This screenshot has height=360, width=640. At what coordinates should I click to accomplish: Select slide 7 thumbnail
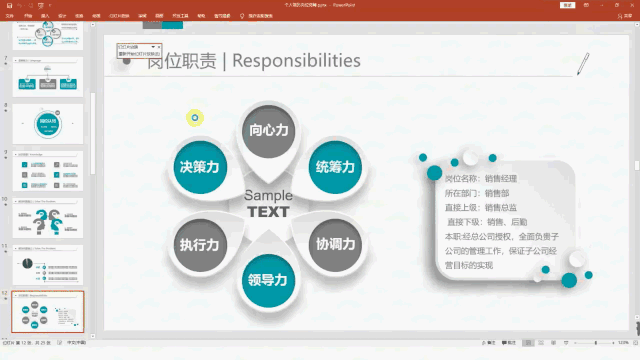(x=48, y=77)
